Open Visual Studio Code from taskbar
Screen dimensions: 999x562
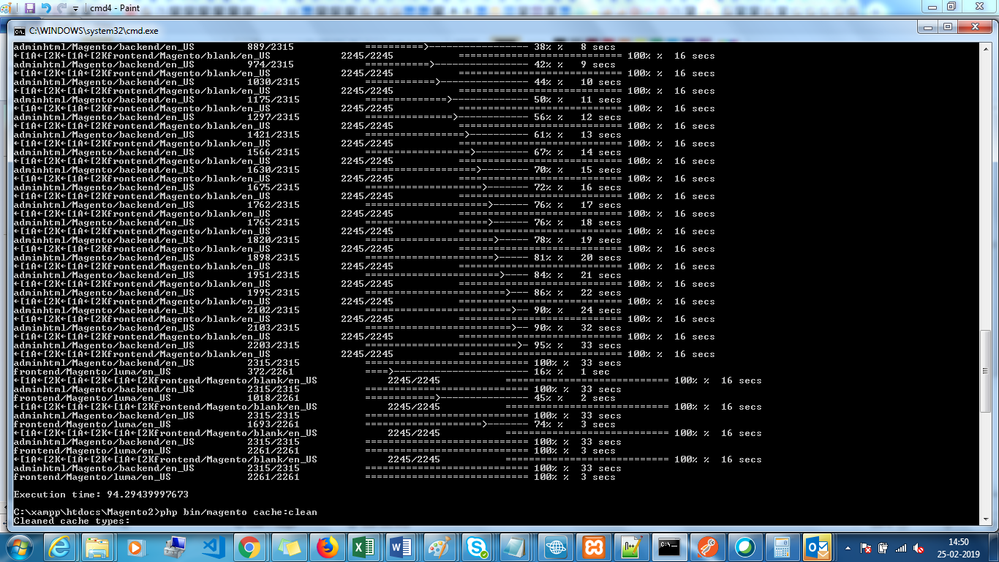212,547
